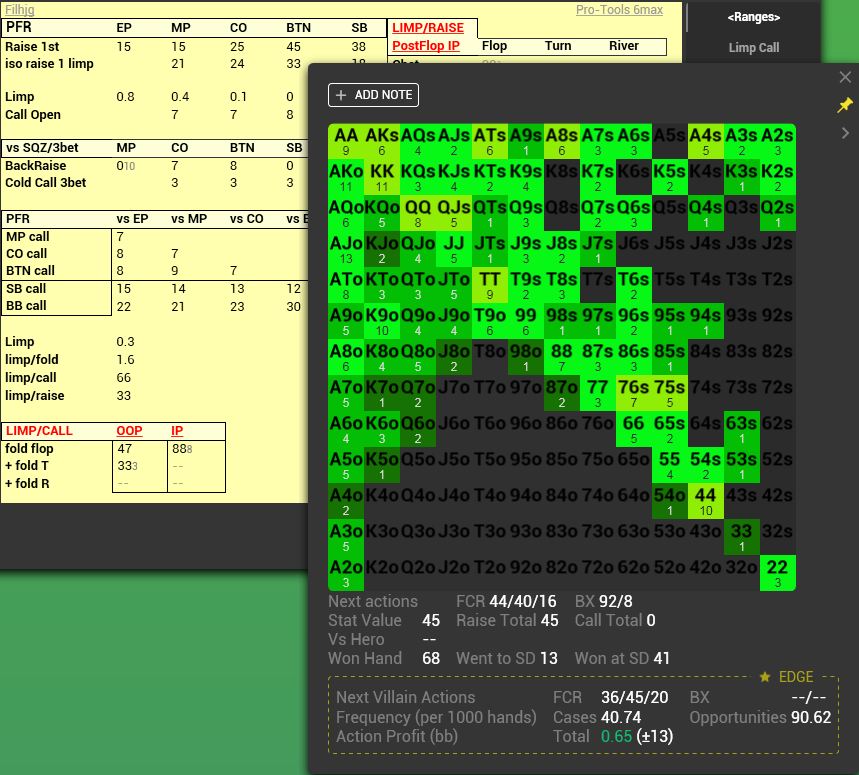This screenshot has width=859, height=775.
Task: Select the River column header
Action: pyautogui.click(x=624, y=46)
